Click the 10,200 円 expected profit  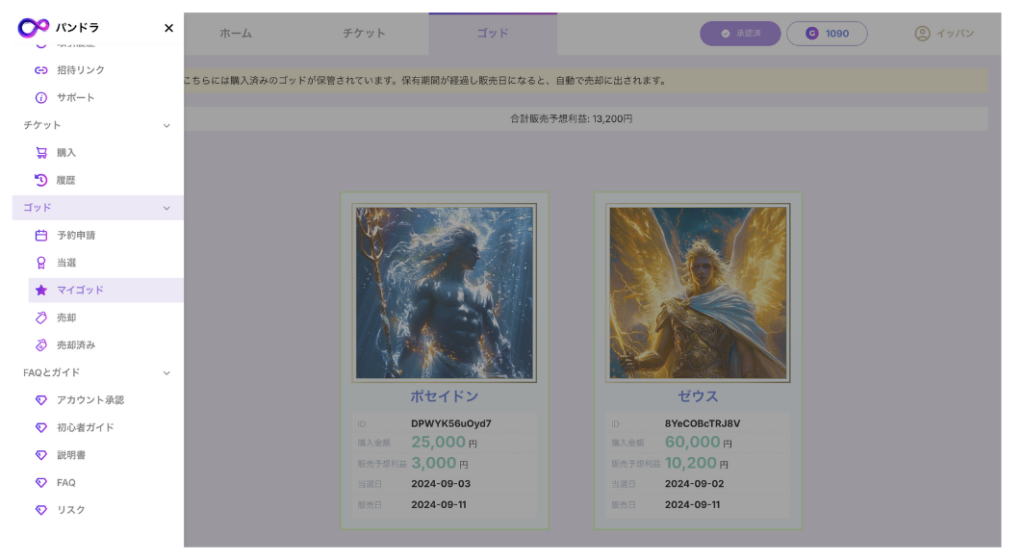[696, 463]
